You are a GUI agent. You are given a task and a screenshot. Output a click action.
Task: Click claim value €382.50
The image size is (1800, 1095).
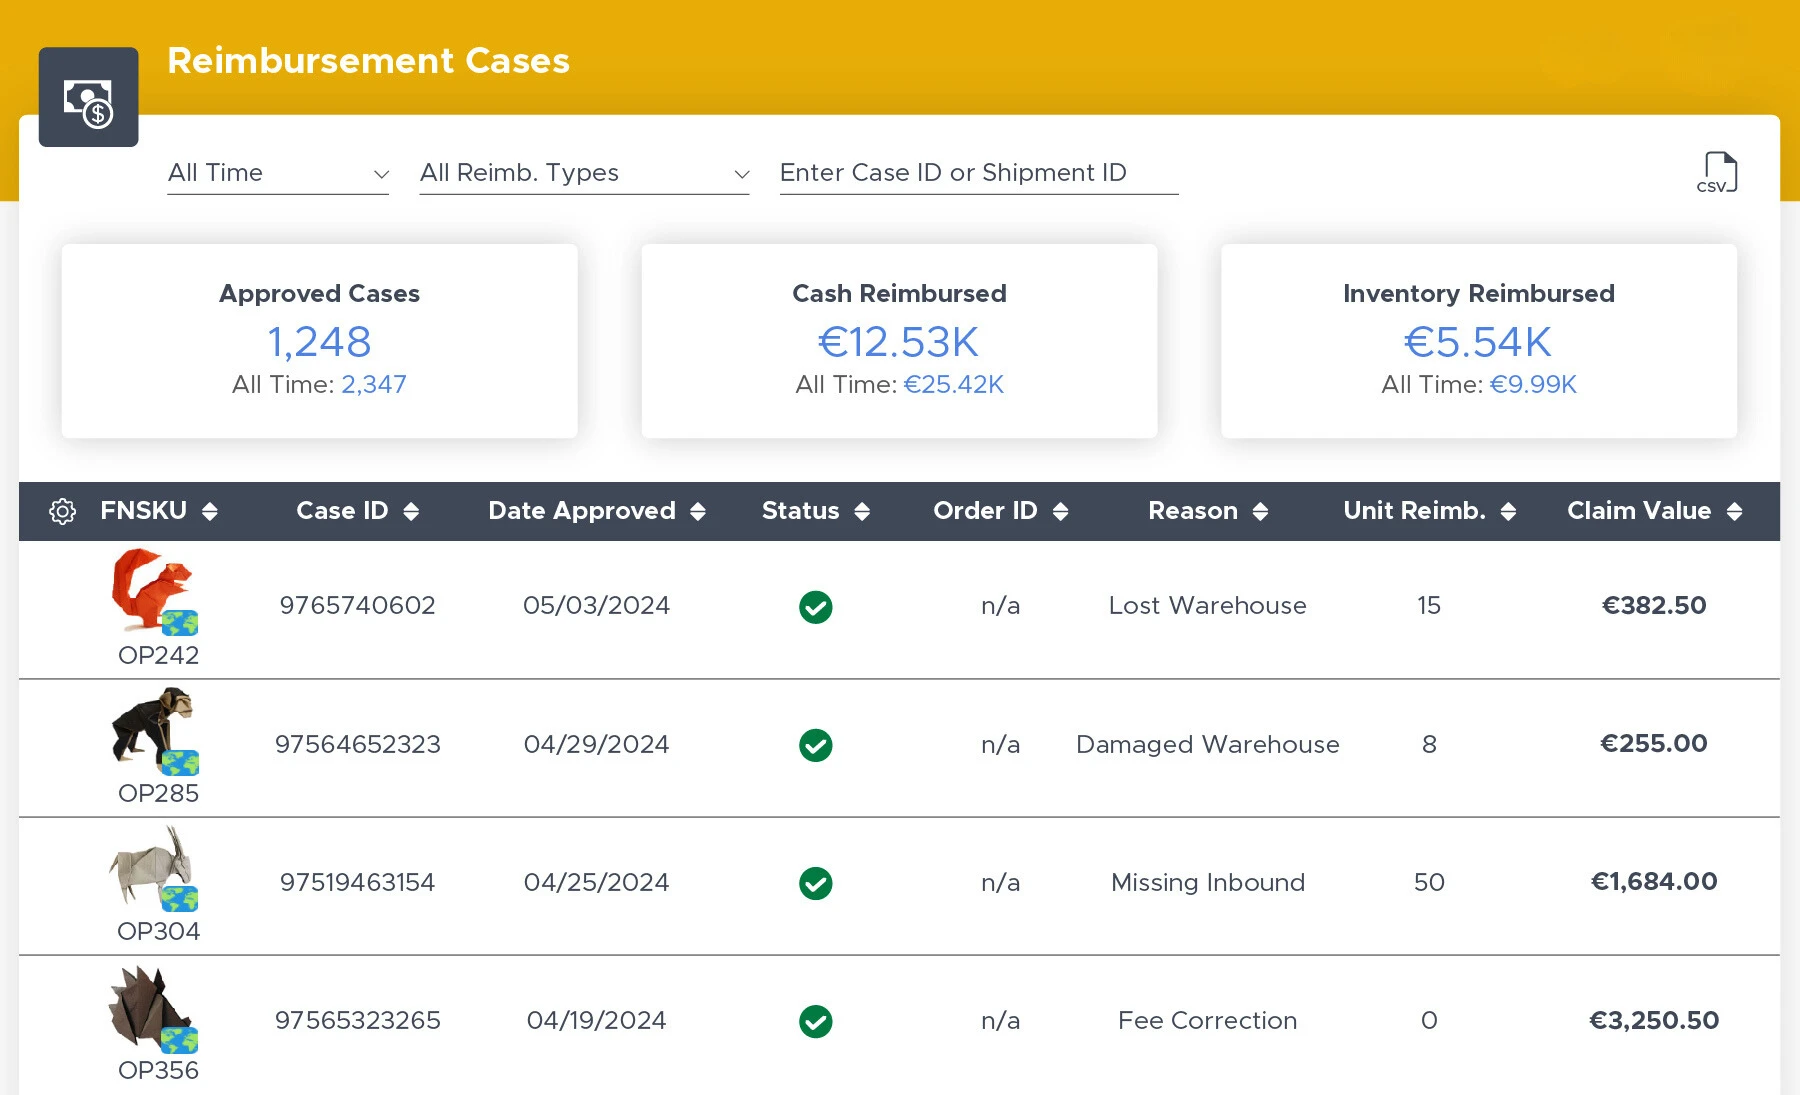click(1654, 606)
